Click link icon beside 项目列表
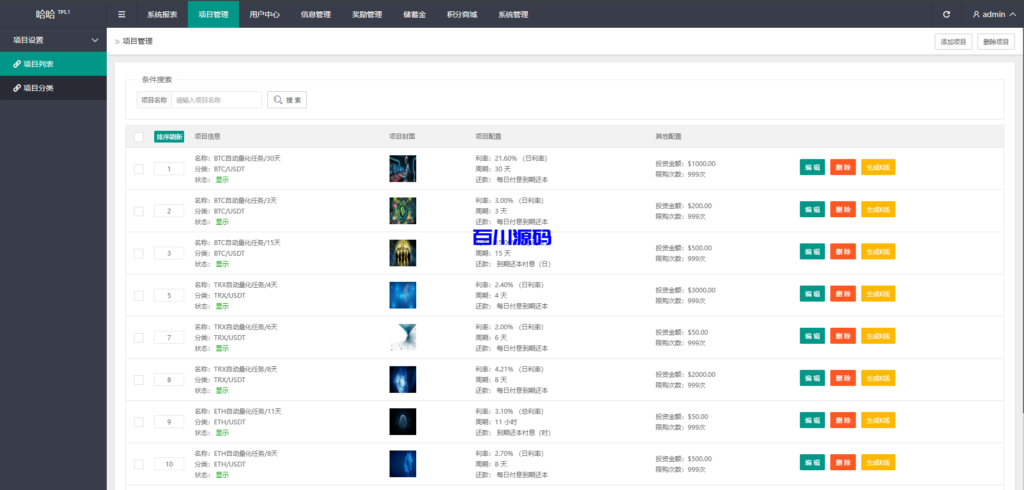1024x490 pixels. click(x=16, y=63)
